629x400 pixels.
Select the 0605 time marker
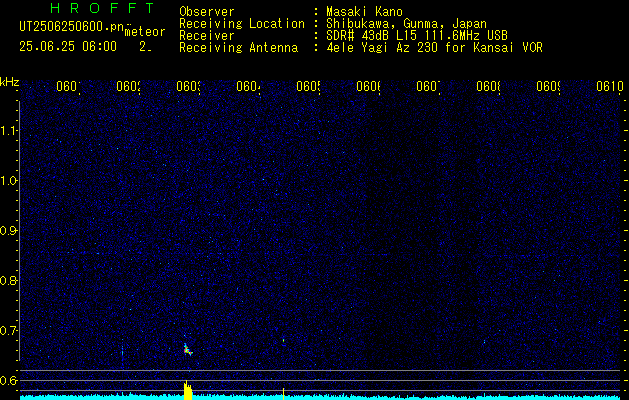[x=308, y=87]
